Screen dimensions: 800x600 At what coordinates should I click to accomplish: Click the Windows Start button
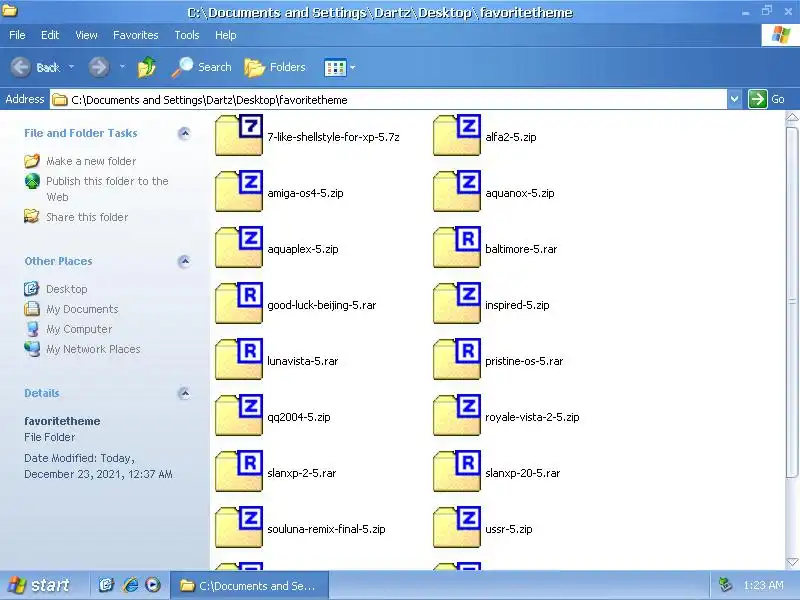[39, 585]
